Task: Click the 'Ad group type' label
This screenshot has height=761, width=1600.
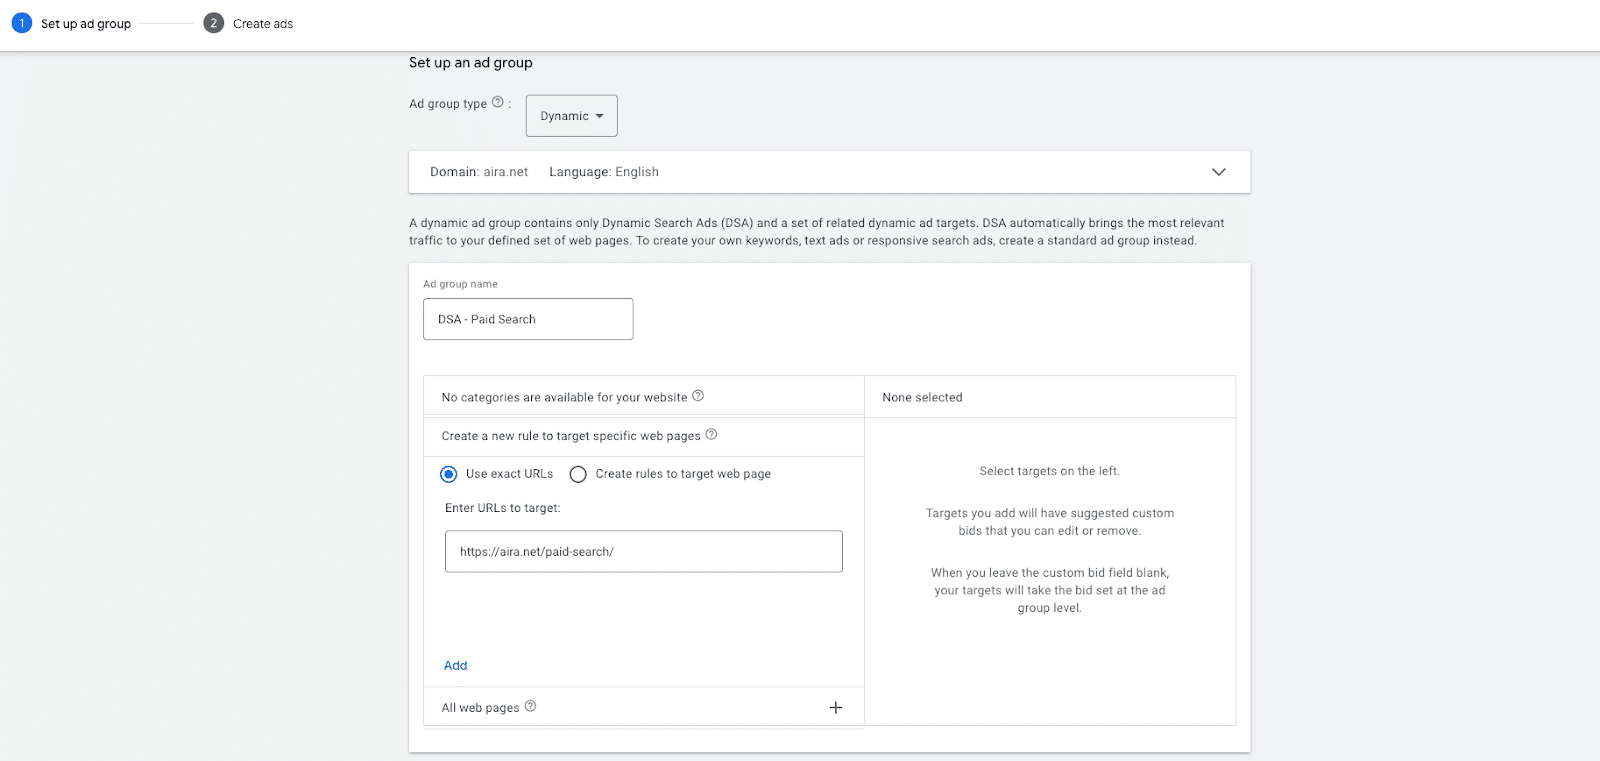Action: pos(448,104)
